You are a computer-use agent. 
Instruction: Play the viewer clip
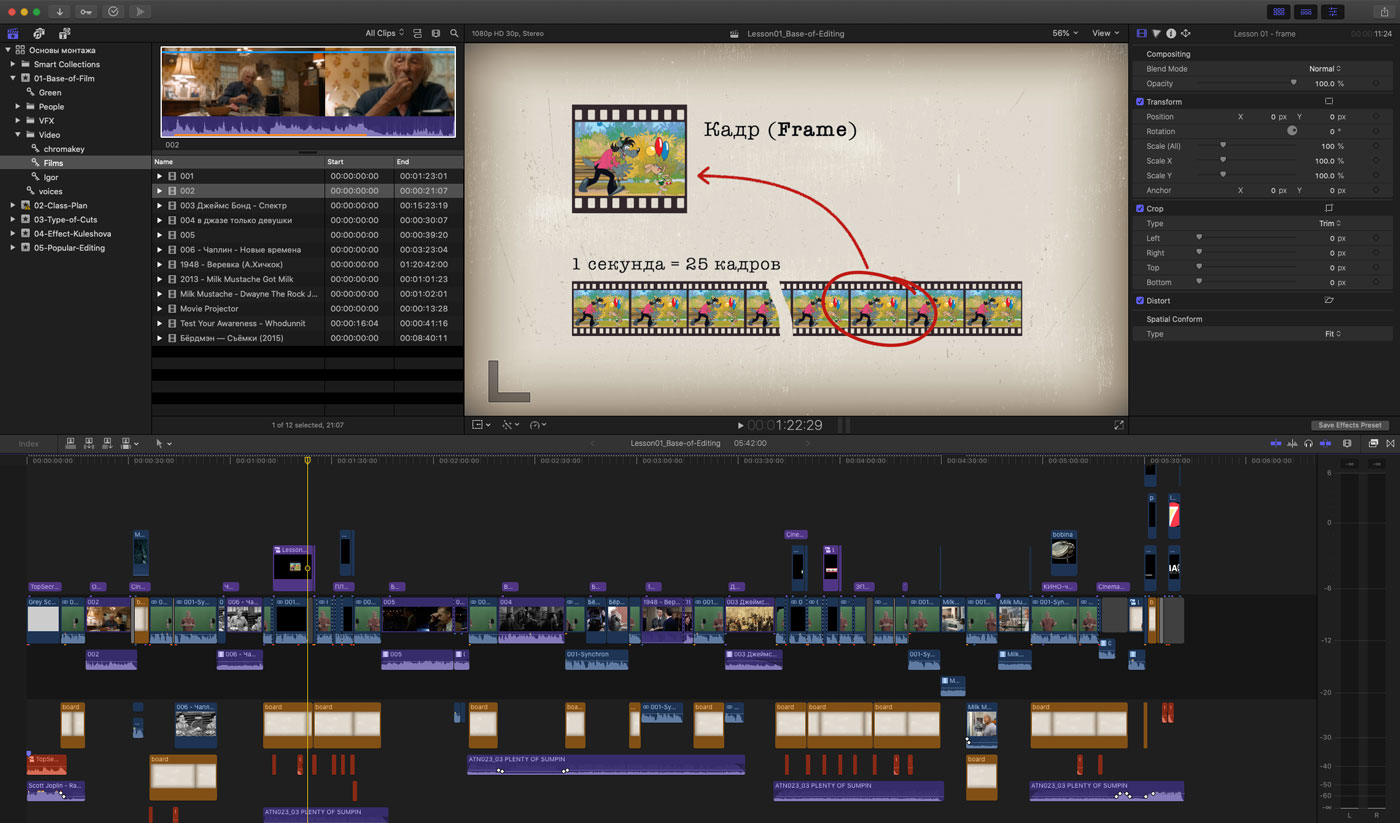click(740, 426)
